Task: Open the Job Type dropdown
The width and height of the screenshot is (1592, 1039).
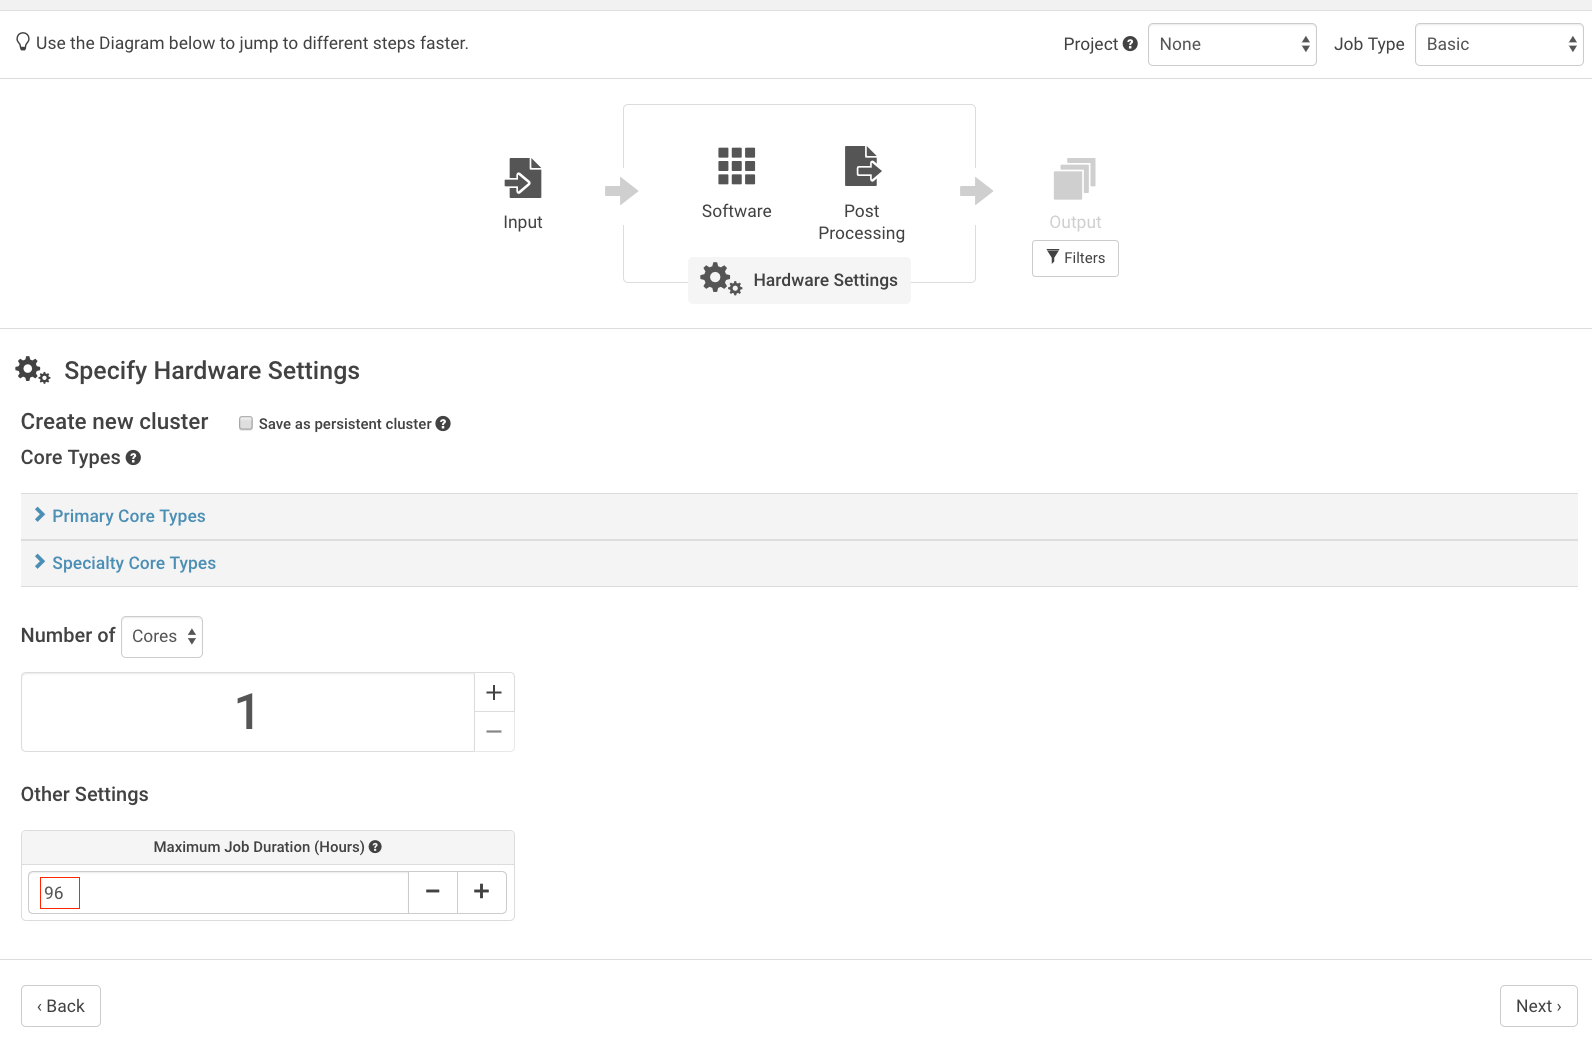Action: 1498,44
